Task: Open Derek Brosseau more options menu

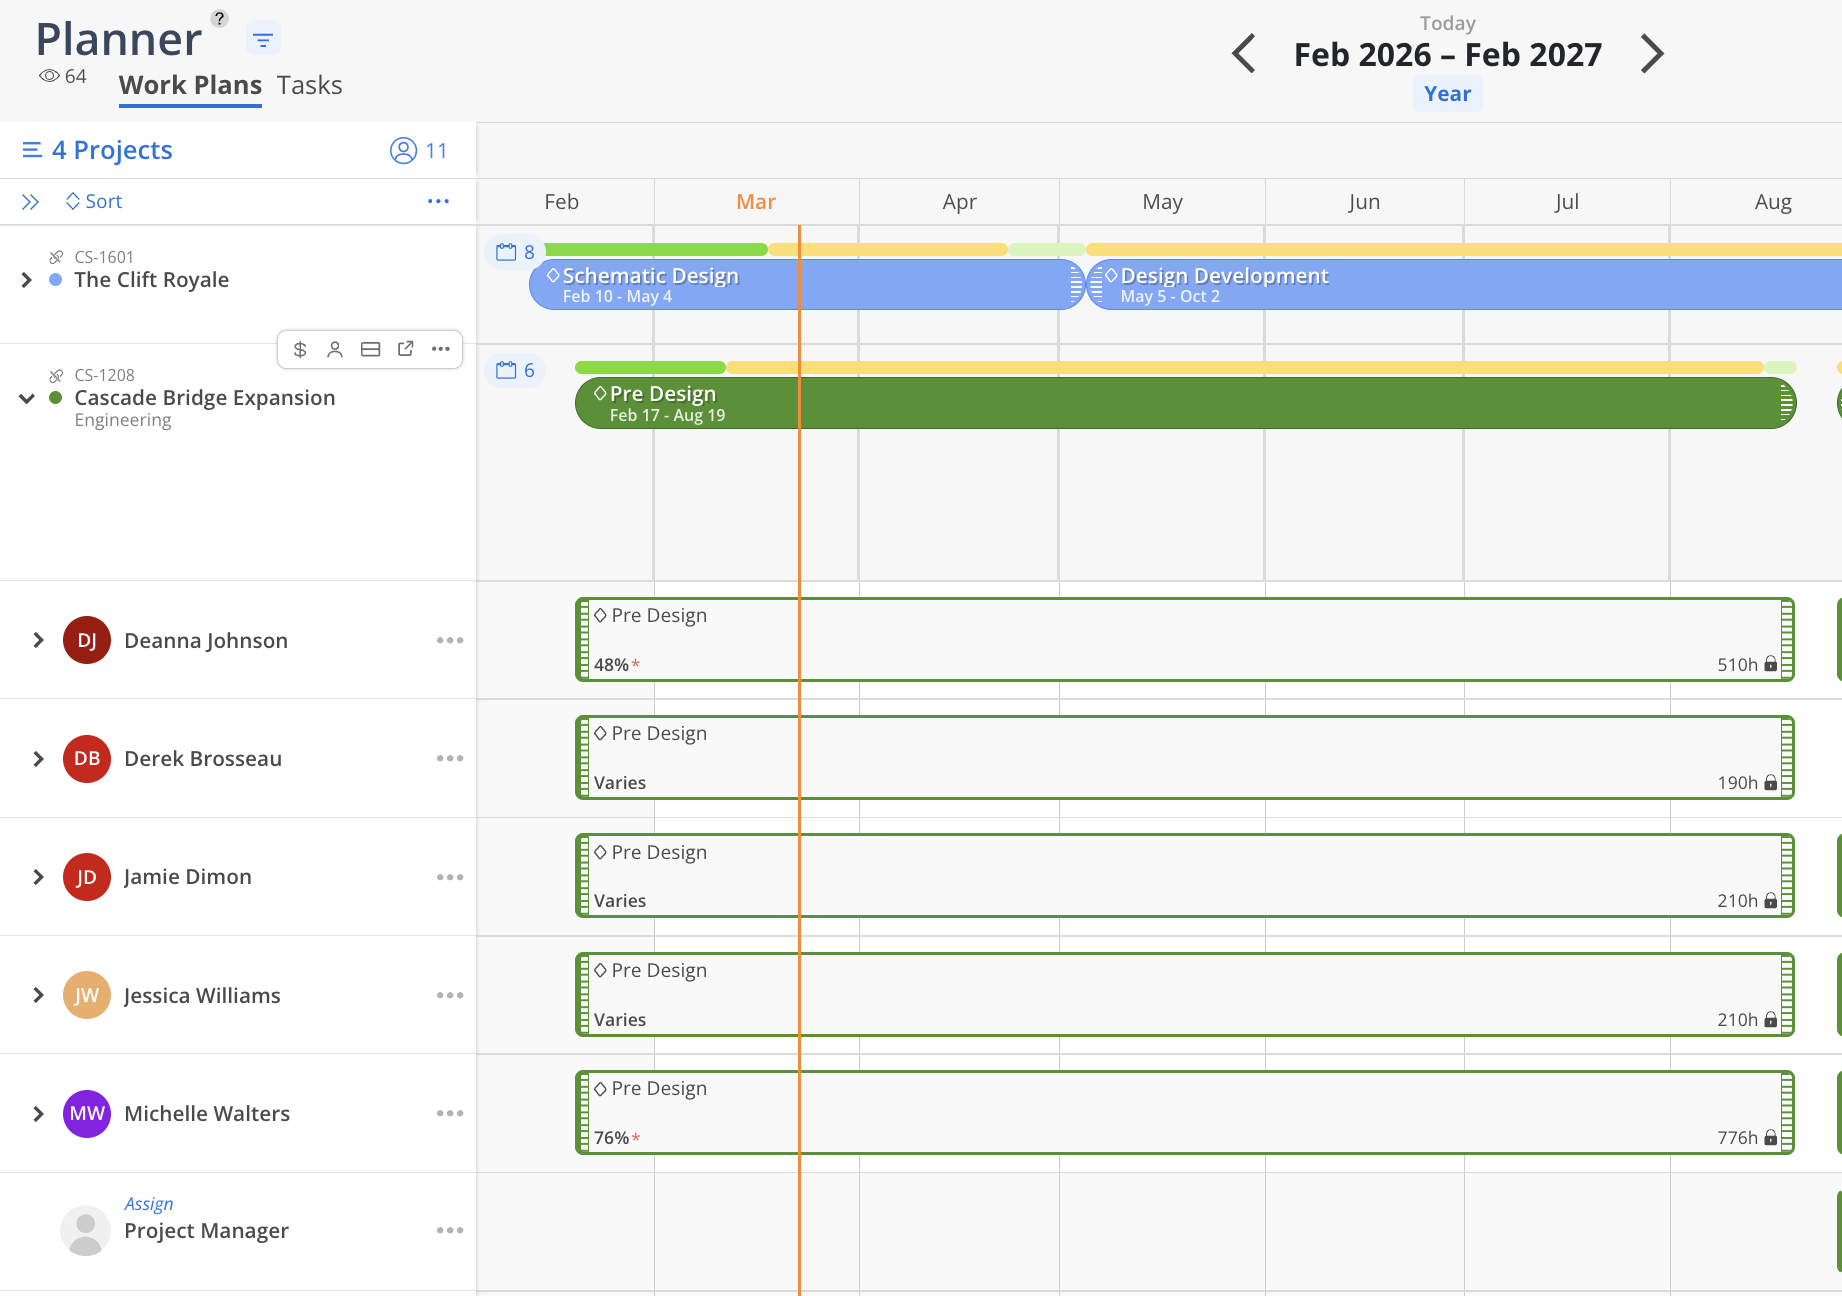Action: tap(450, 758)
